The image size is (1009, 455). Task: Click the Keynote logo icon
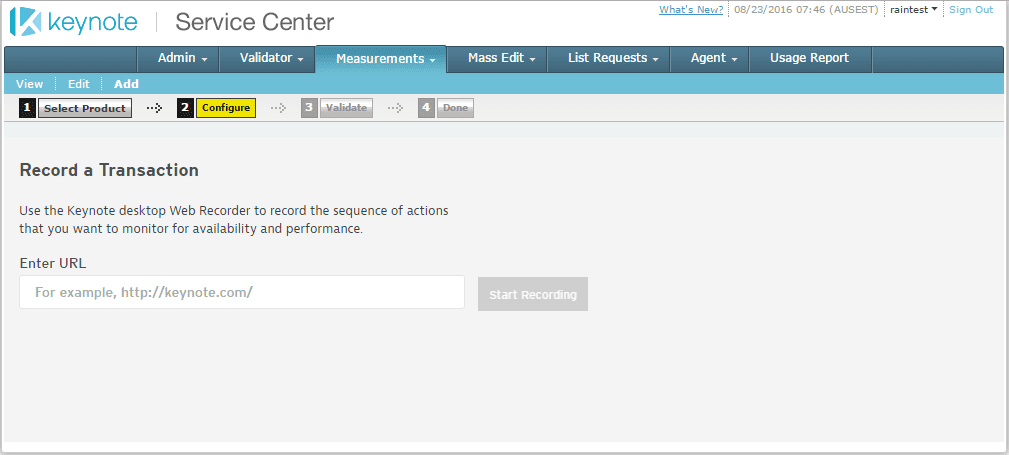(x=26, y=22)
